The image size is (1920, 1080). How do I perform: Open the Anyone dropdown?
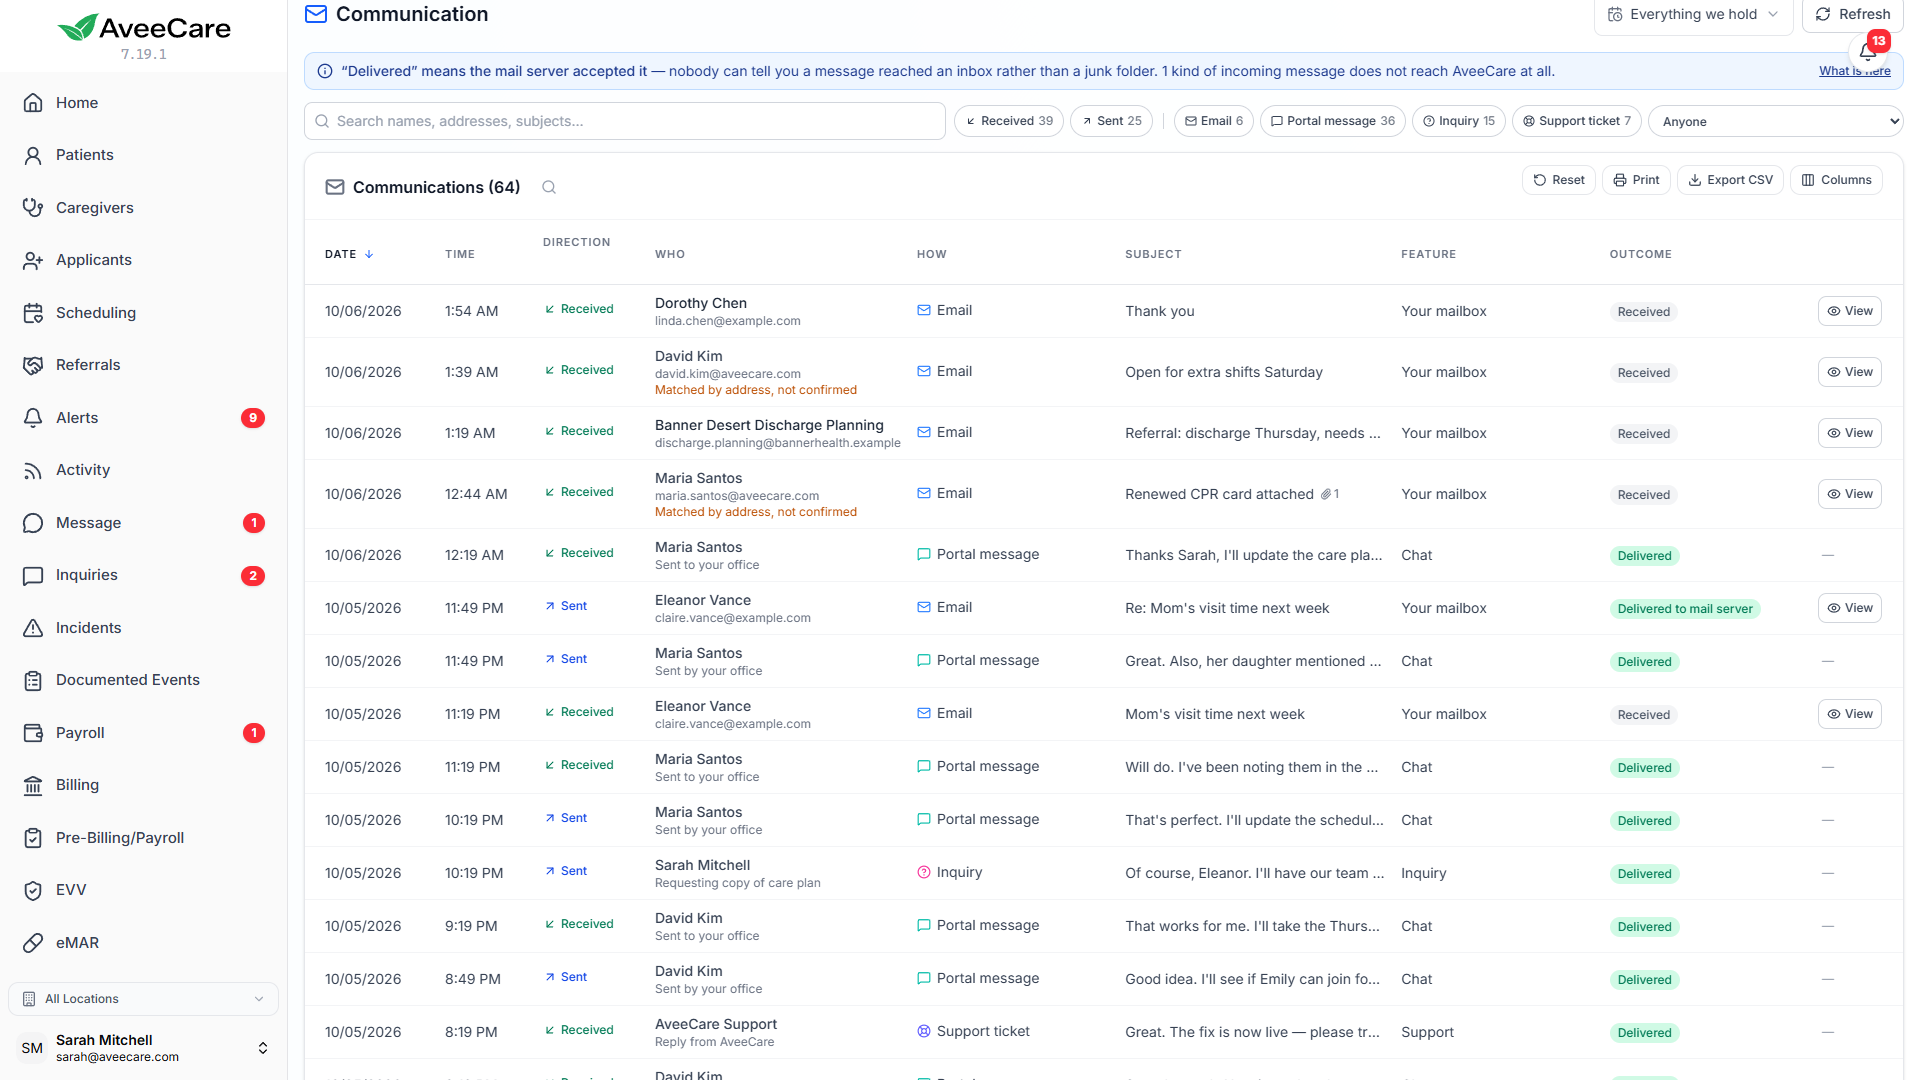click(1775, 121)
